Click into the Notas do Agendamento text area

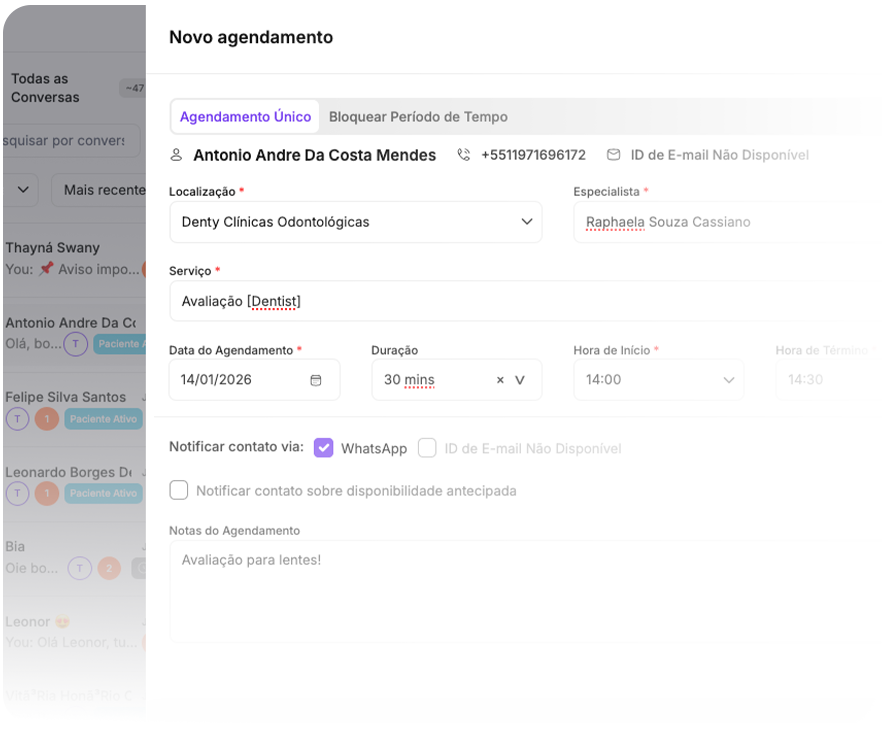point(525,591)
